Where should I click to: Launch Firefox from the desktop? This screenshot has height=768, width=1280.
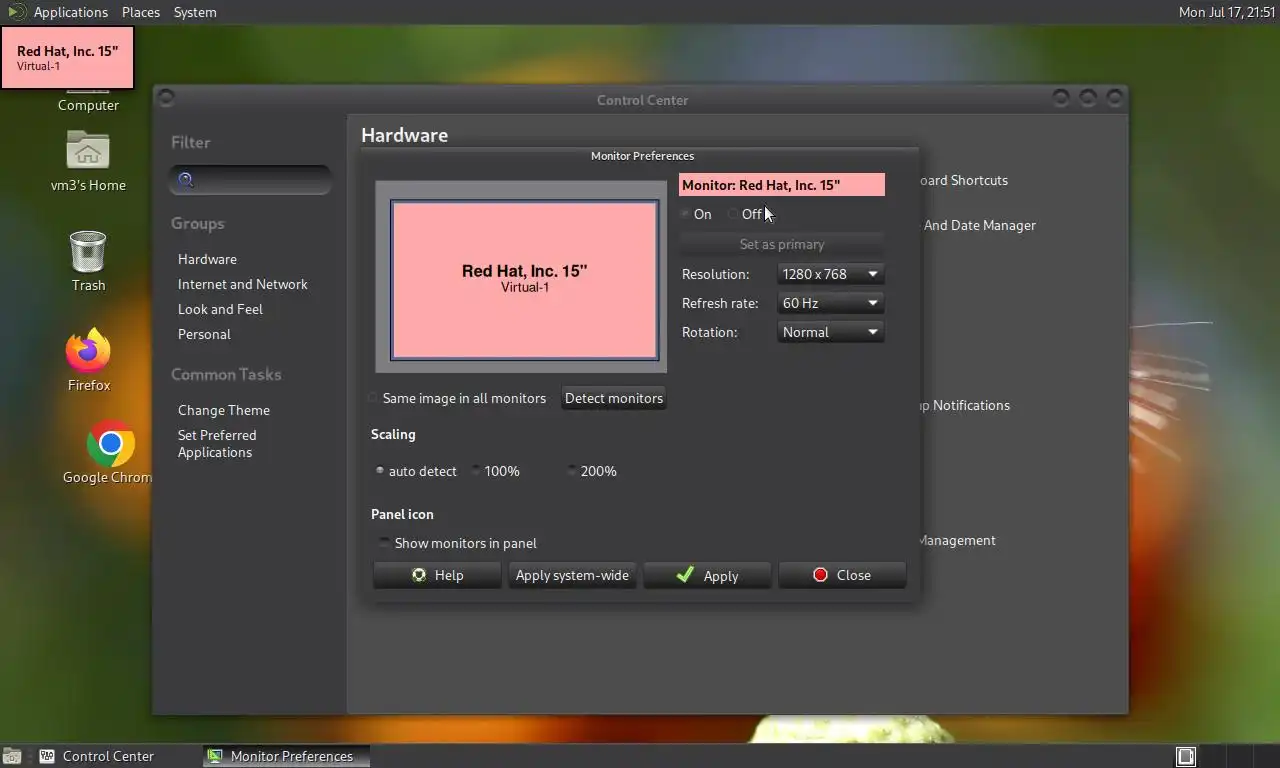pyautogui.click(x=88, y=350)
